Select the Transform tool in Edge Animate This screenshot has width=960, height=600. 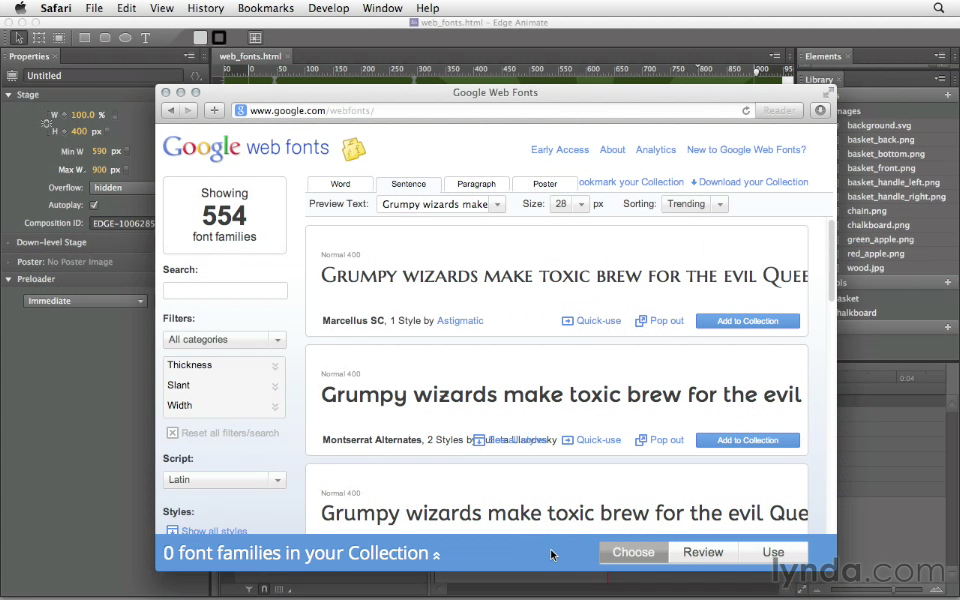[x=39, y=38]
